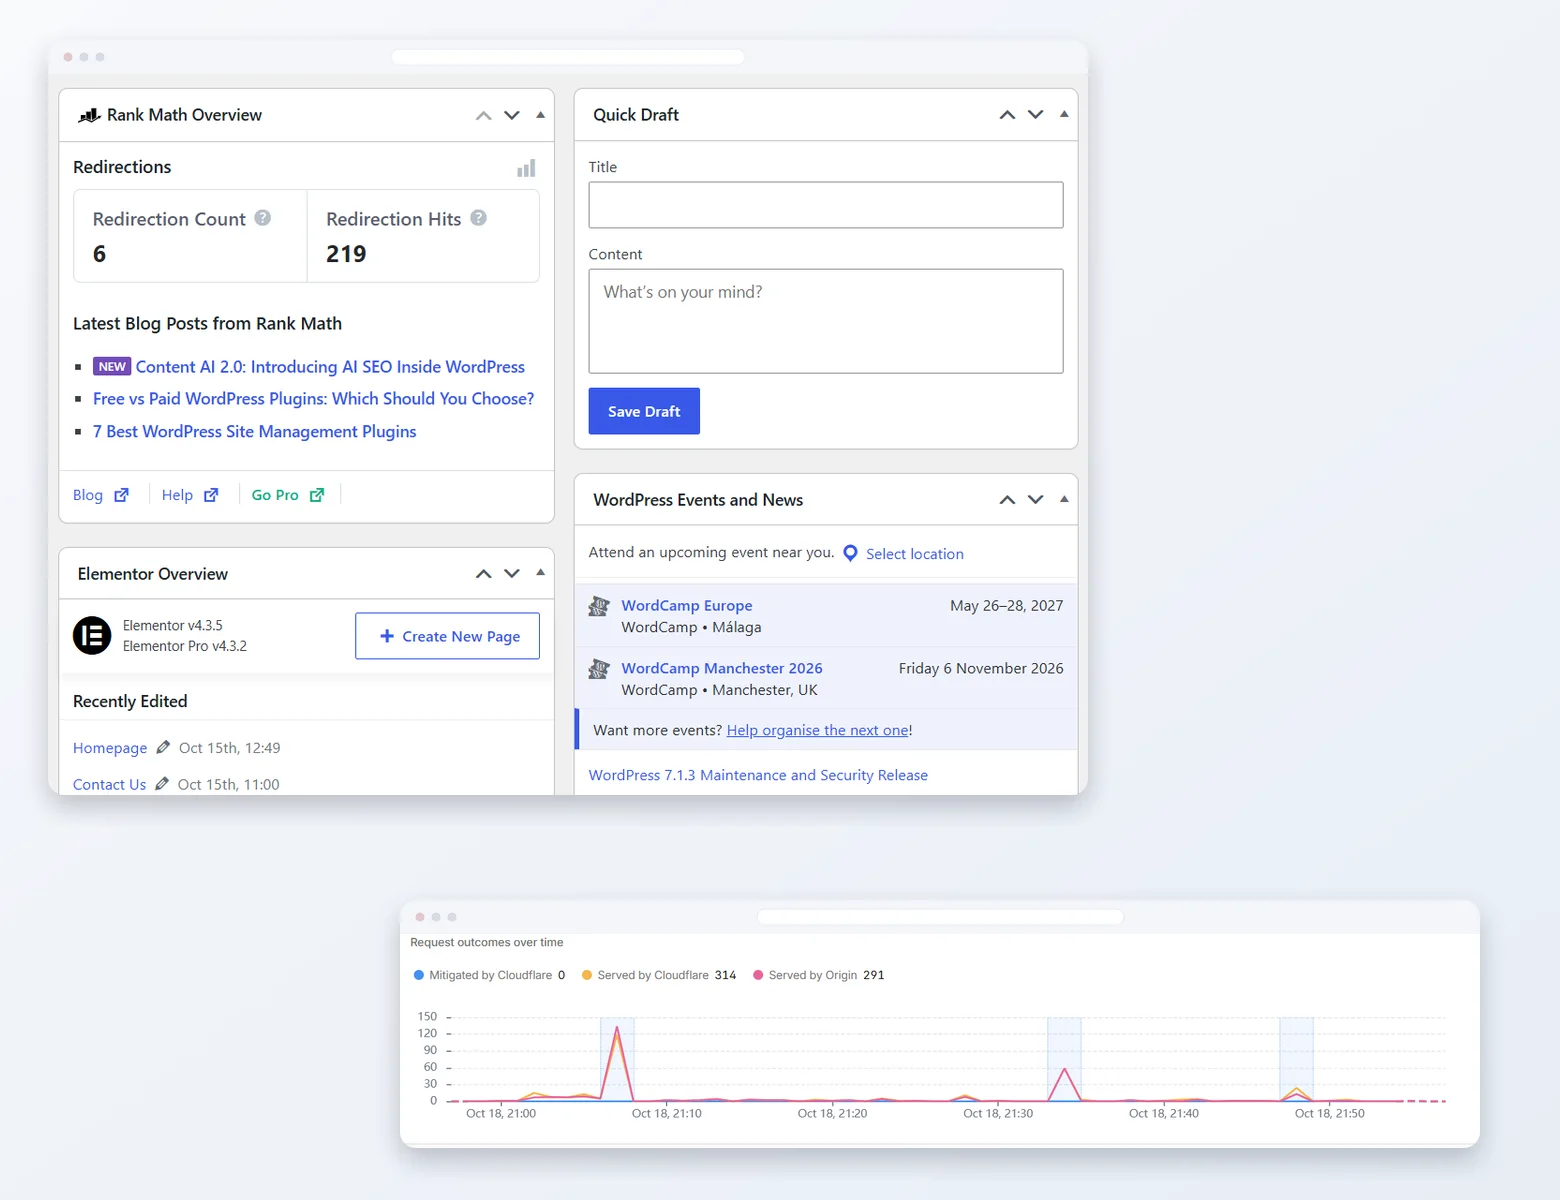Open Free vs Paid WordPress Plugins post
The image size is (1560, 1200).
(x=313, y=398)
